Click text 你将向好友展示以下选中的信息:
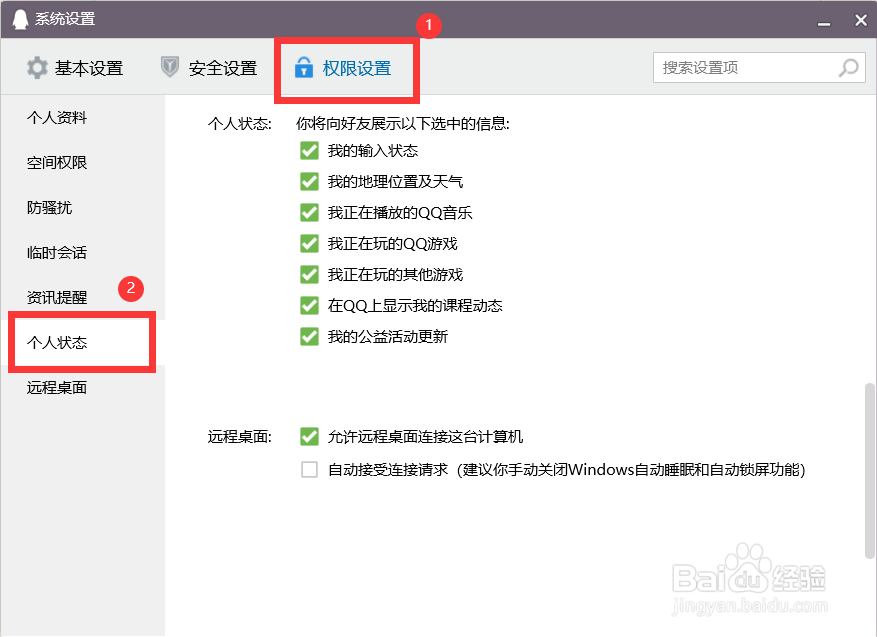This screenshot has height=637, width=877. tap(403, 124)
